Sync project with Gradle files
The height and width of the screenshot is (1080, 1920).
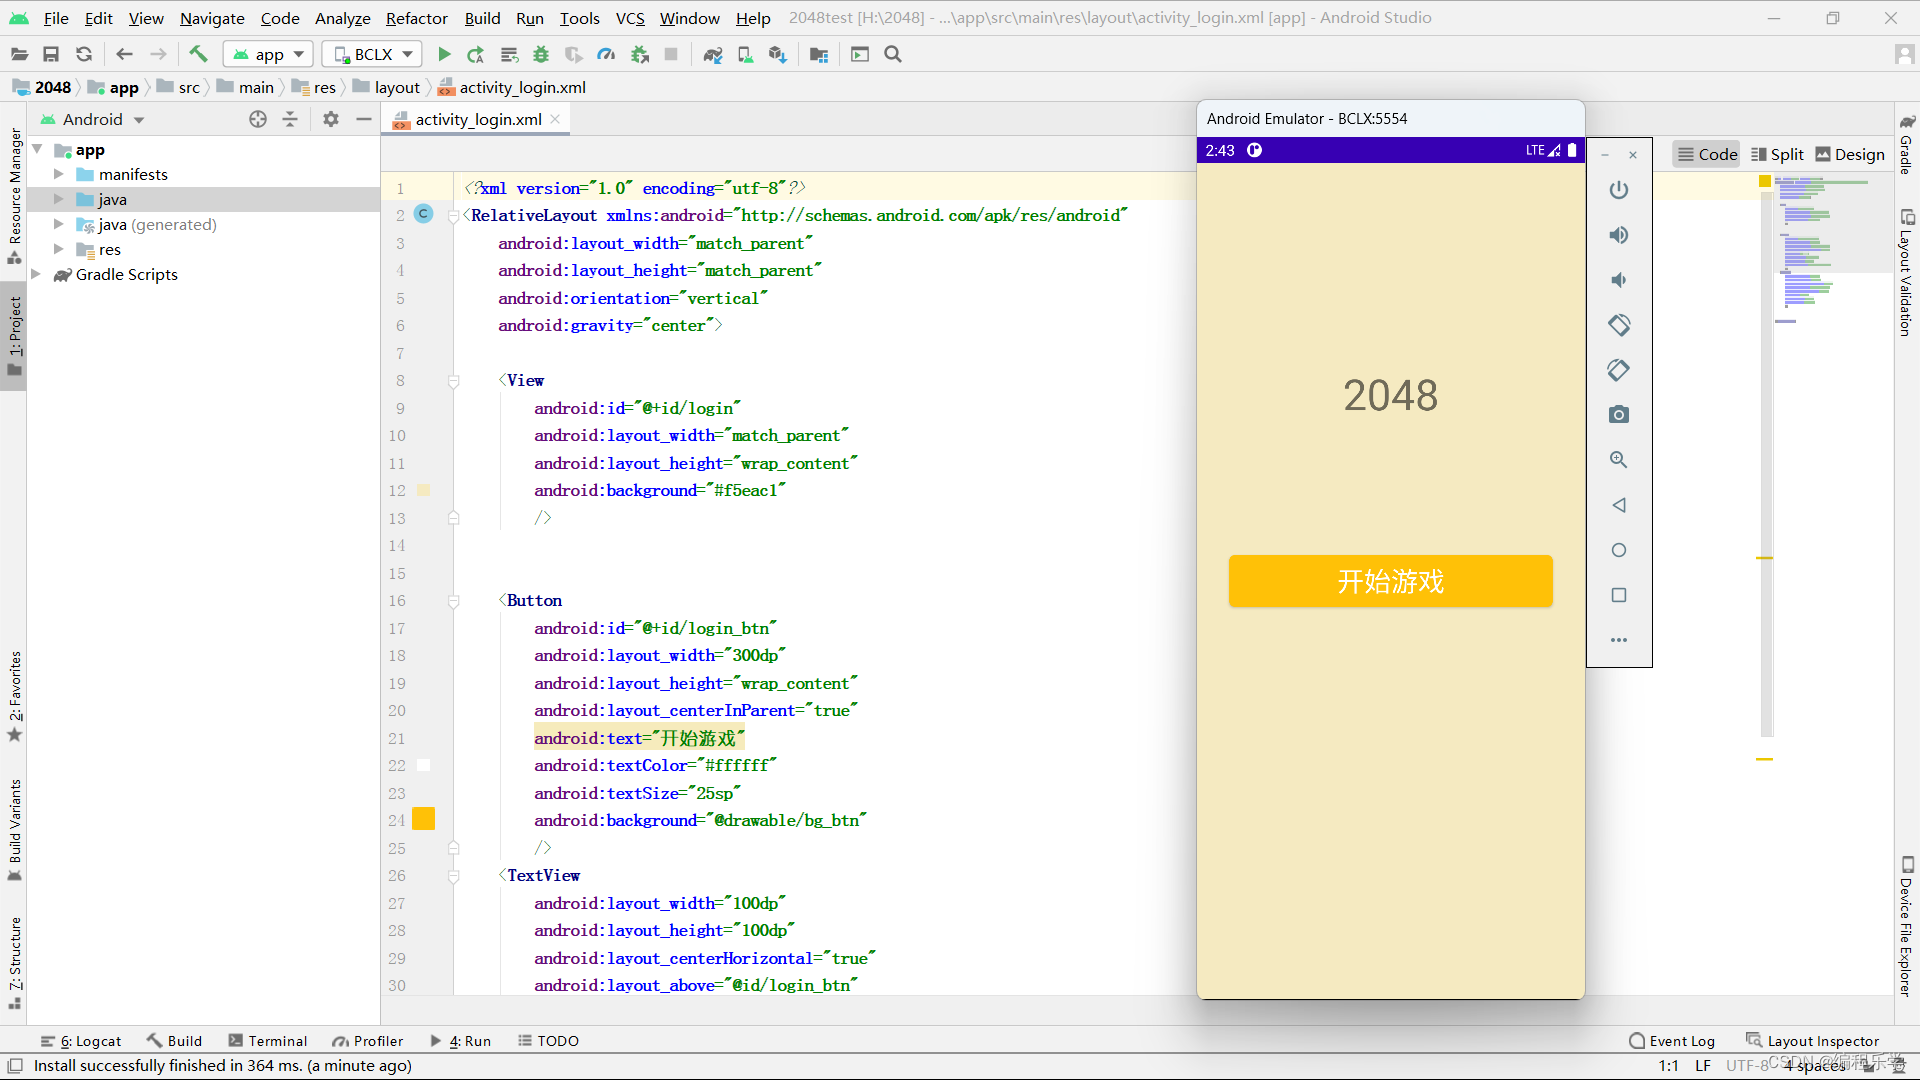712,54
